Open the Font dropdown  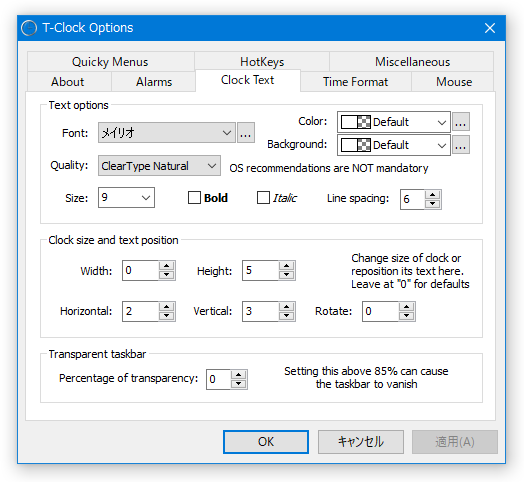pyautogui.click(x=167, y=133)
